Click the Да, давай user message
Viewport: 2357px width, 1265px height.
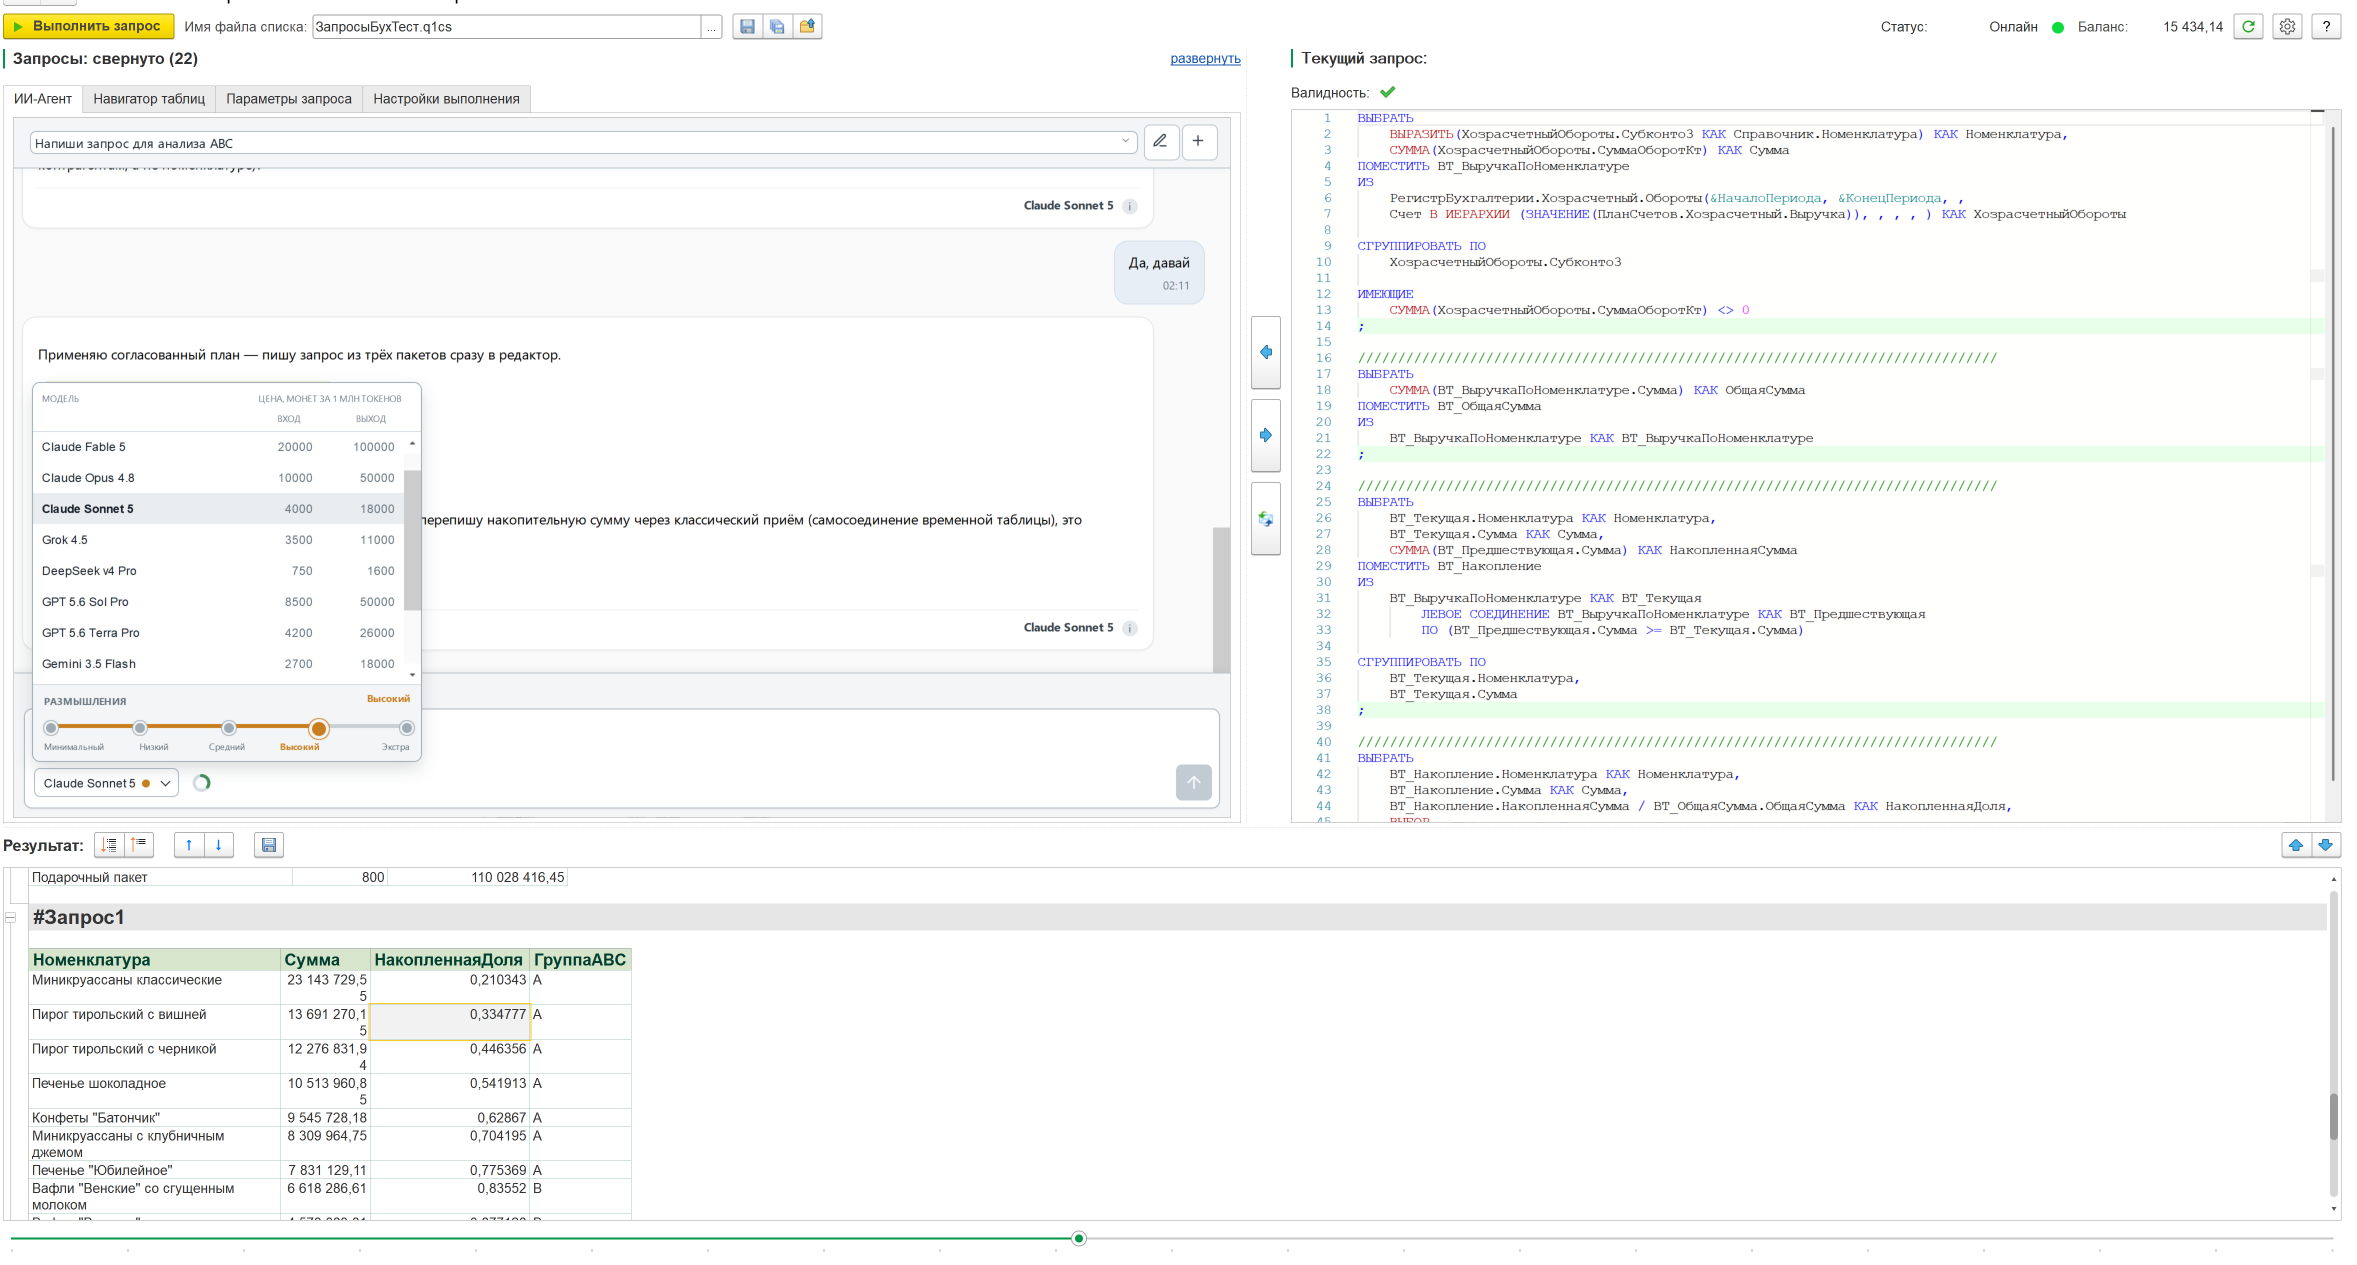(1159, 272)
